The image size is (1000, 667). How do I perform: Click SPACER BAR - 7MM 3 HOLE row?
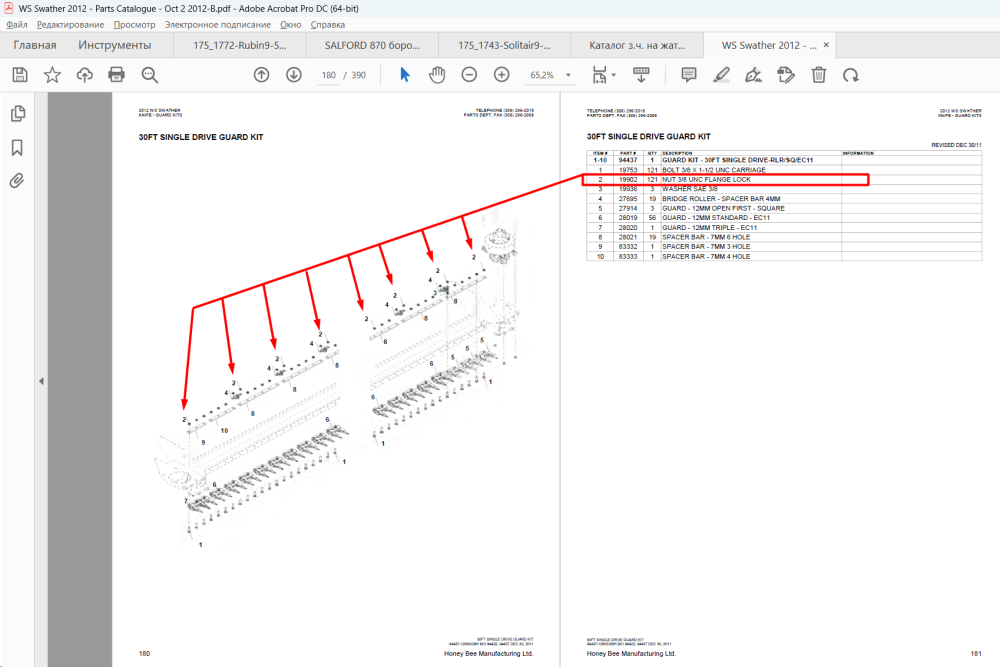pos(784,247)
